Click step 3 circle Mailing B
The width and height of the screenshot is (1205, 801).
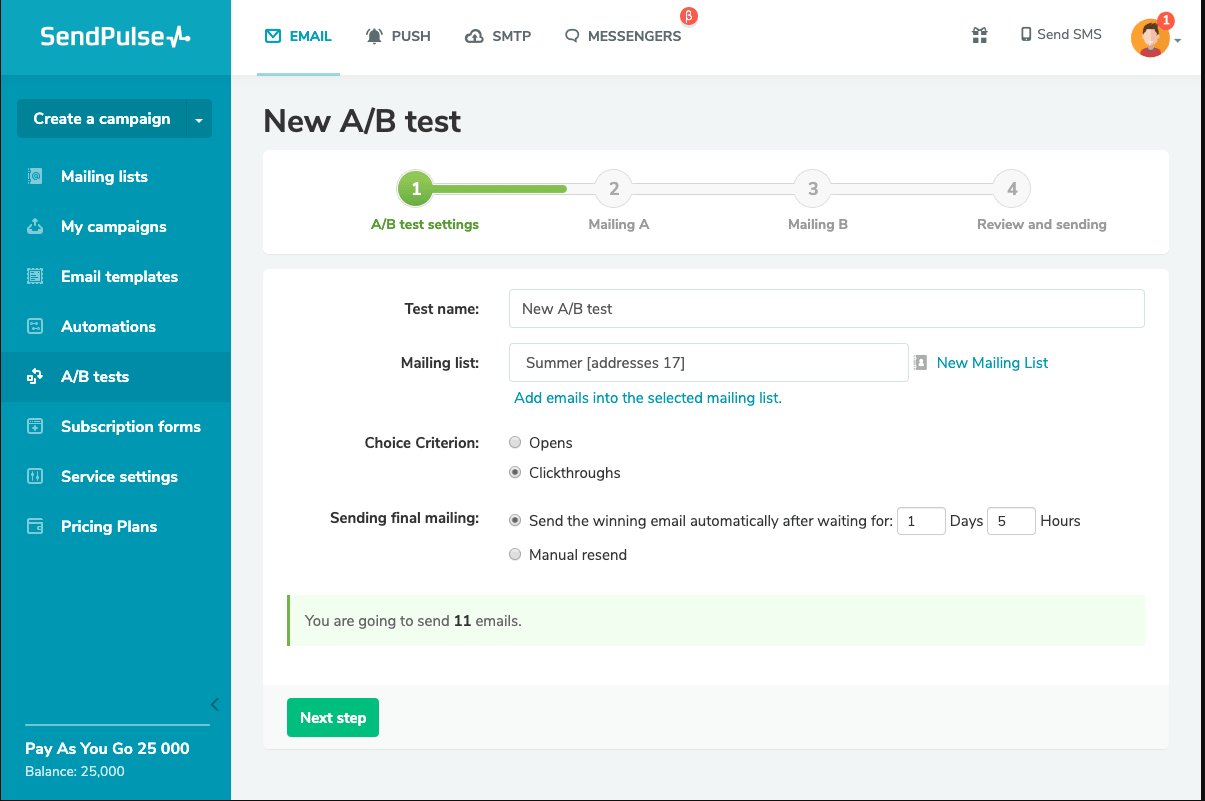tap(813, 188)
